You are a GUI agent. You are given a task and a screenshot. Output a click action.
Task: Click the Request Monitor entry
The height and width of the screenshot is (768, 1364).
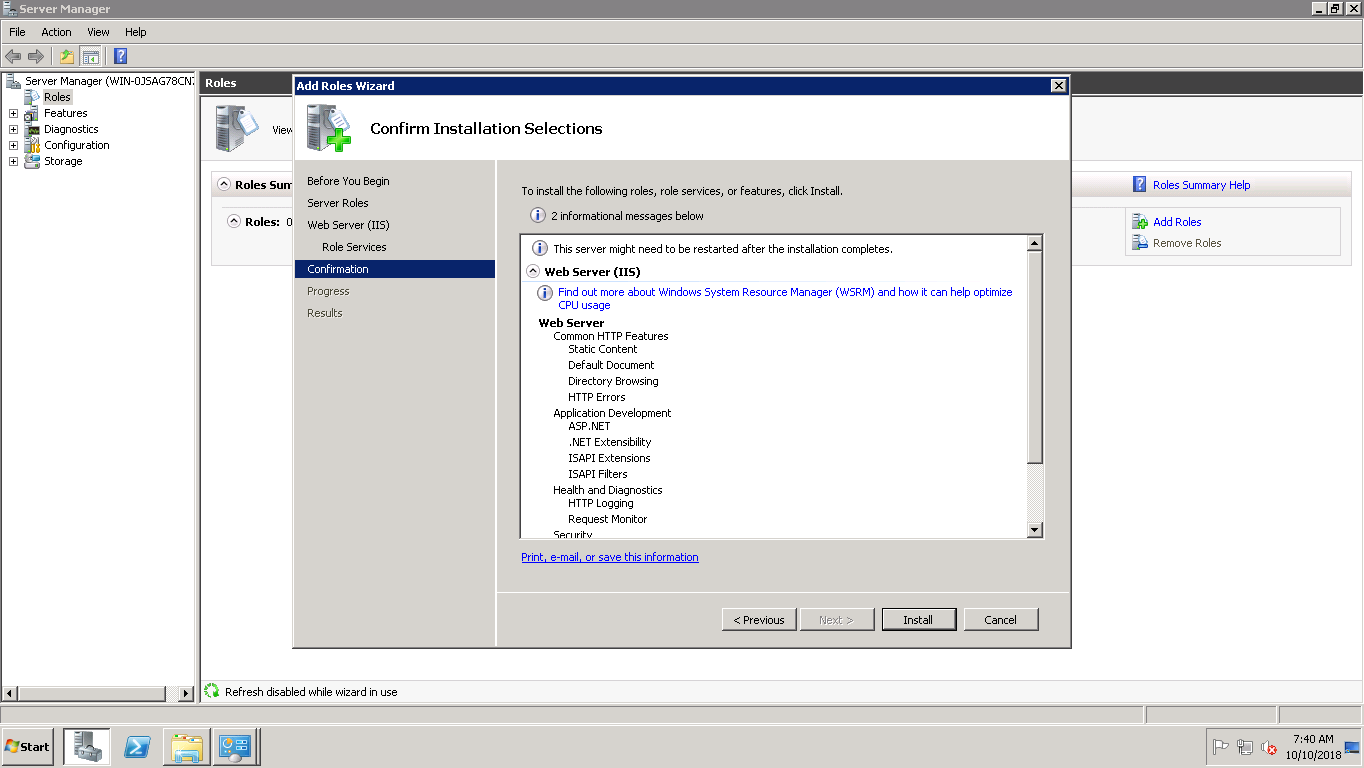point(607,519)
